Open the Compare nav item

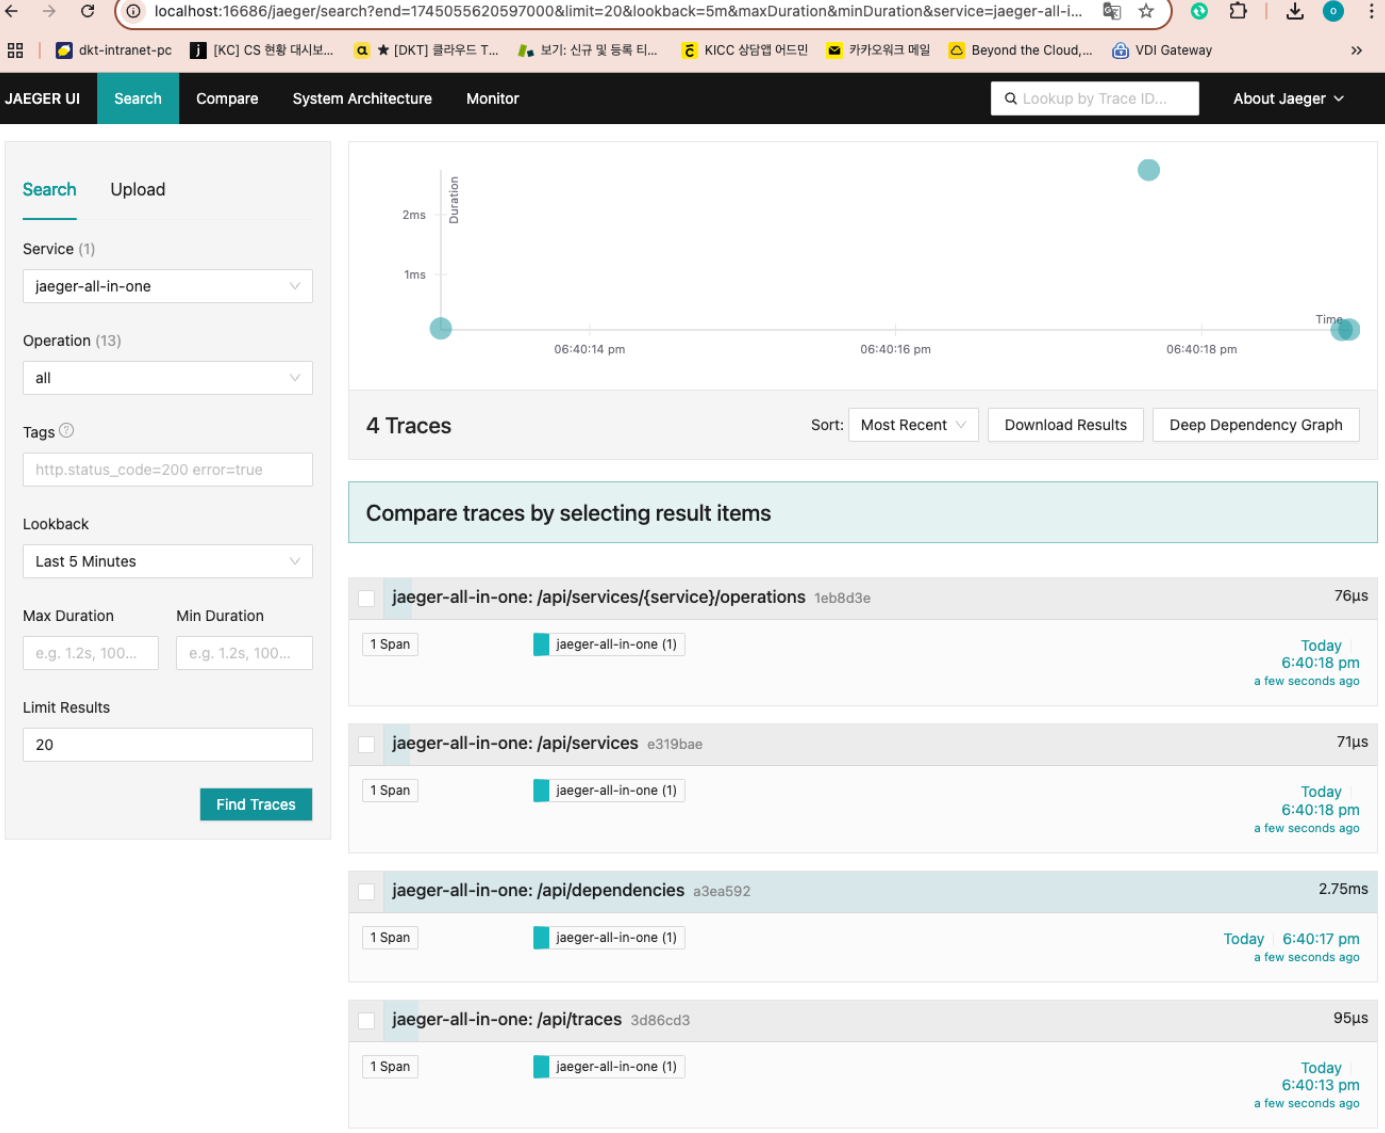[x=227, y=99]
